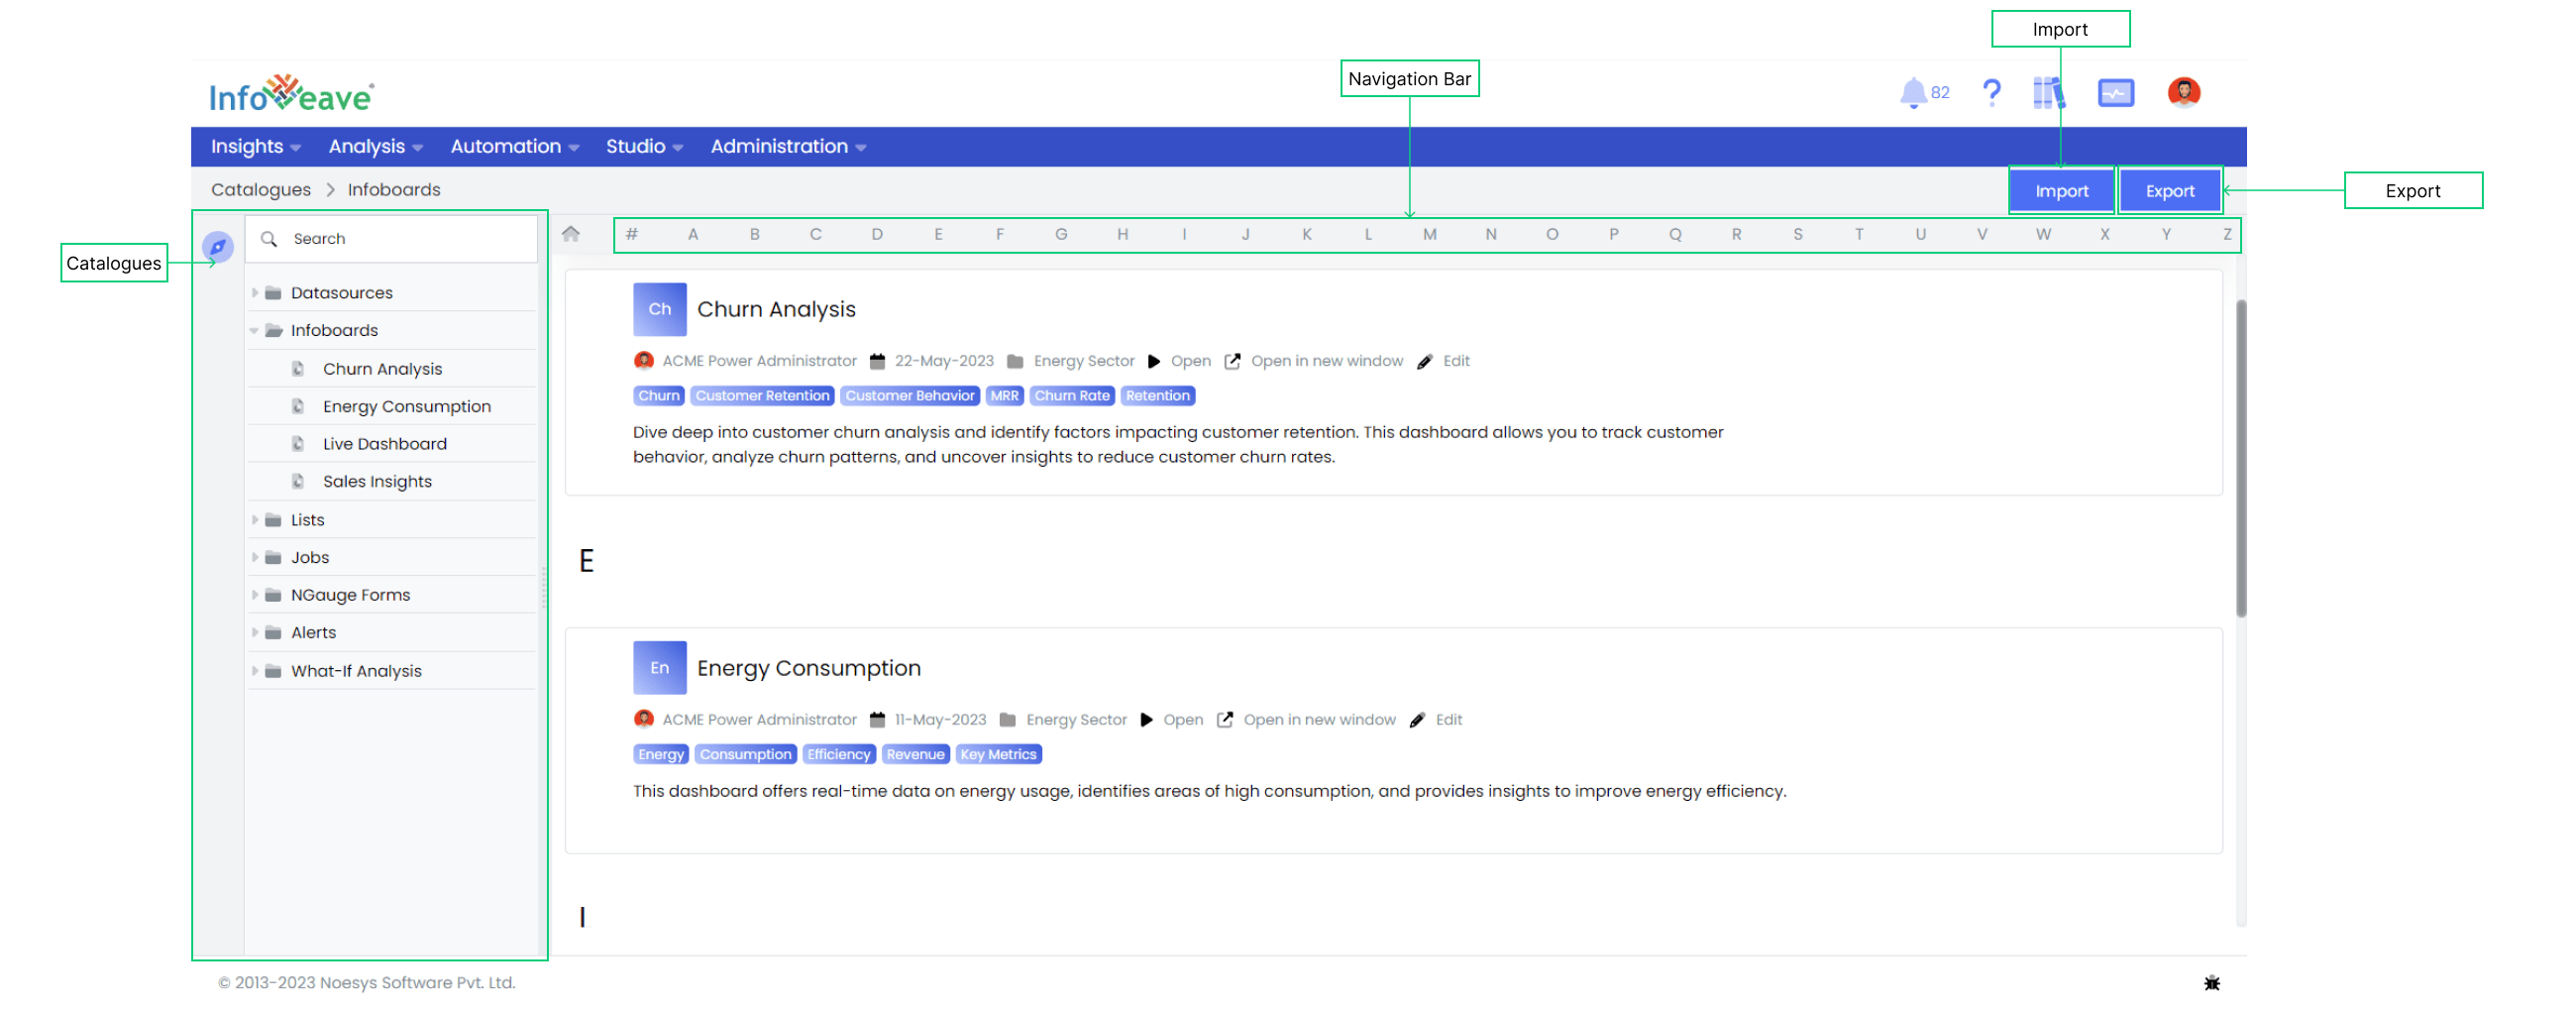Click the search magnifier icon in sidebar

(x=268, y=239)
